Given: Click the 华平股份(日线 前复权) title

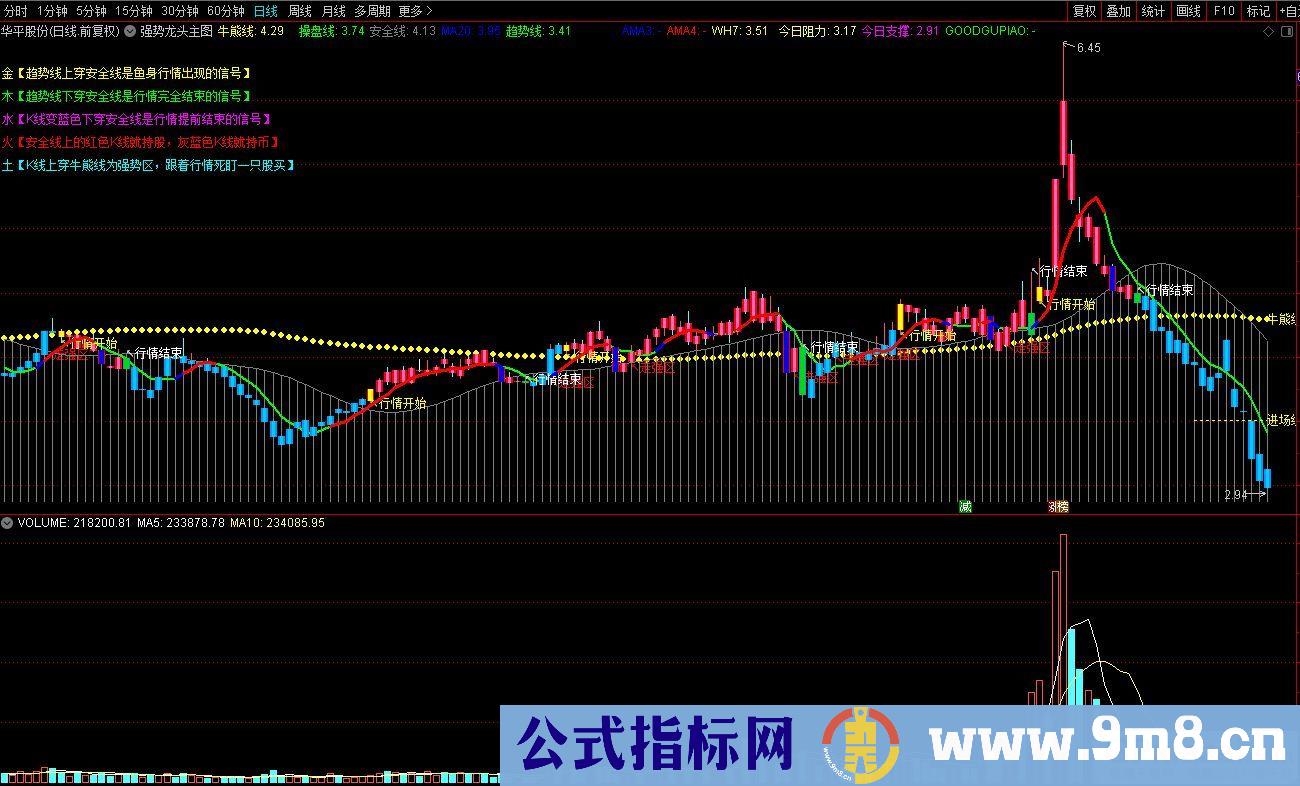Looking at the screenshot, I should point(61,31).
